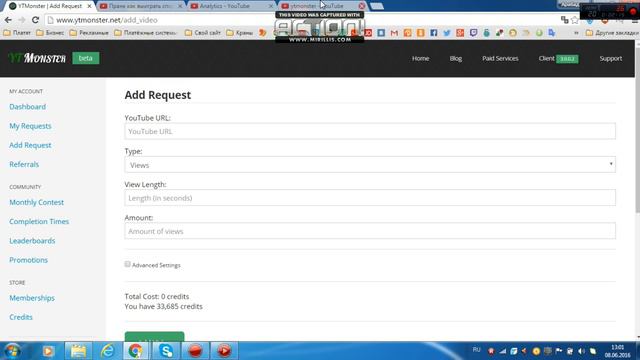Open Completion Times link

click(39, 221)
